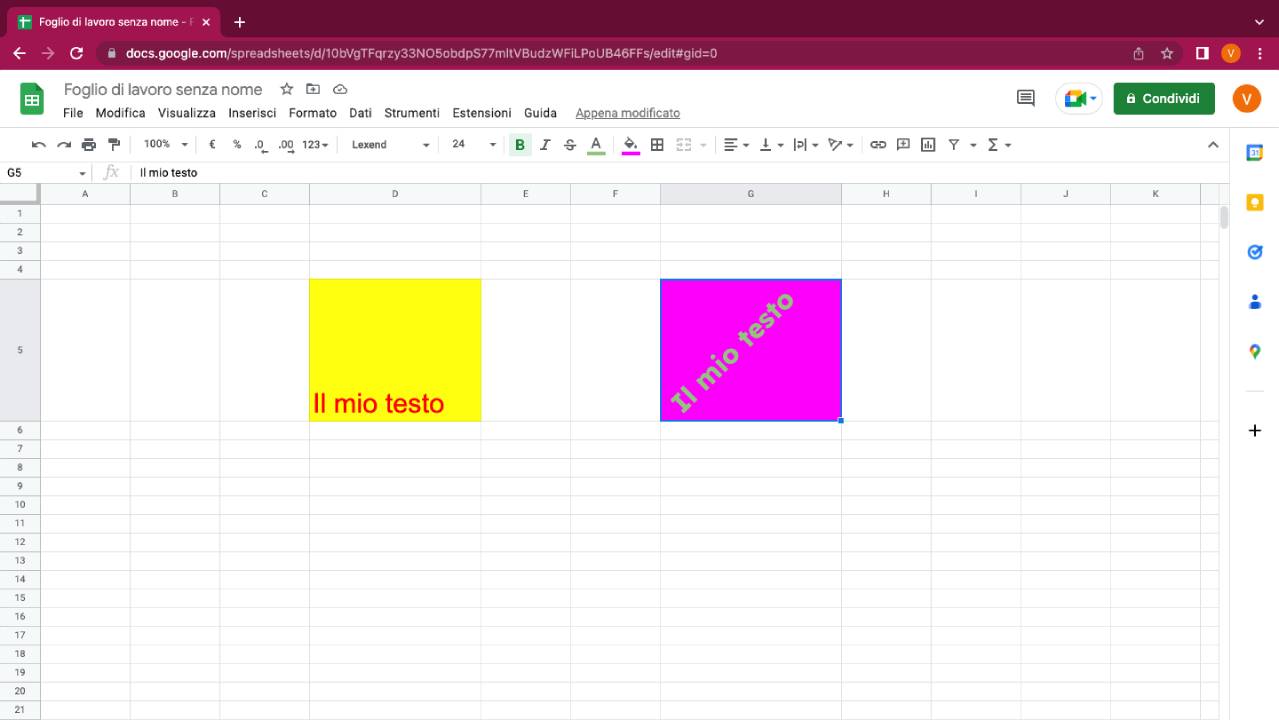Toggle strikethrough formatting
The width and height of the screenshot is (1279, 720).
pyautogui.click(x=570, y=145)
